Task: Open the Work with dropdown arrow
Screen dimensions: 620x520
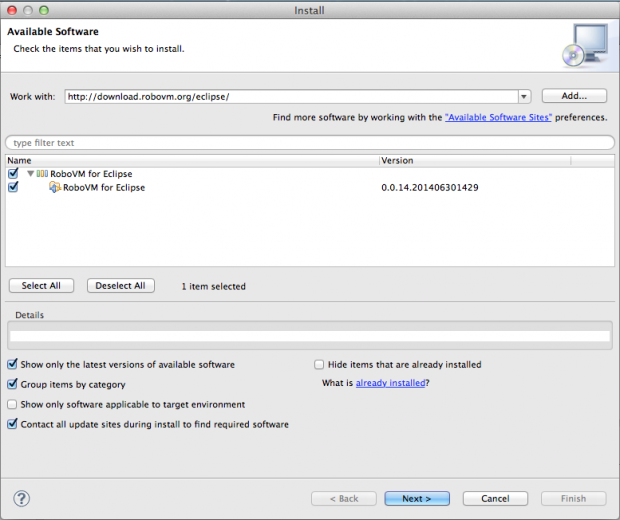Action: pyautogui.click(x=524, y=96)
